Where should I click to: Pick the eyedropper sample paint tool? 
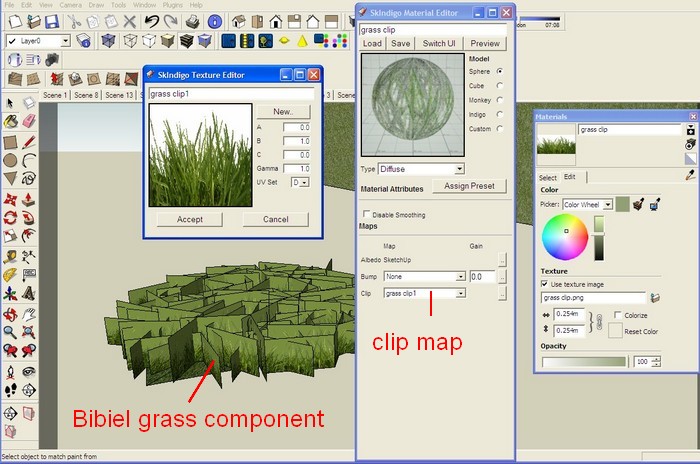tap(690, 175)
